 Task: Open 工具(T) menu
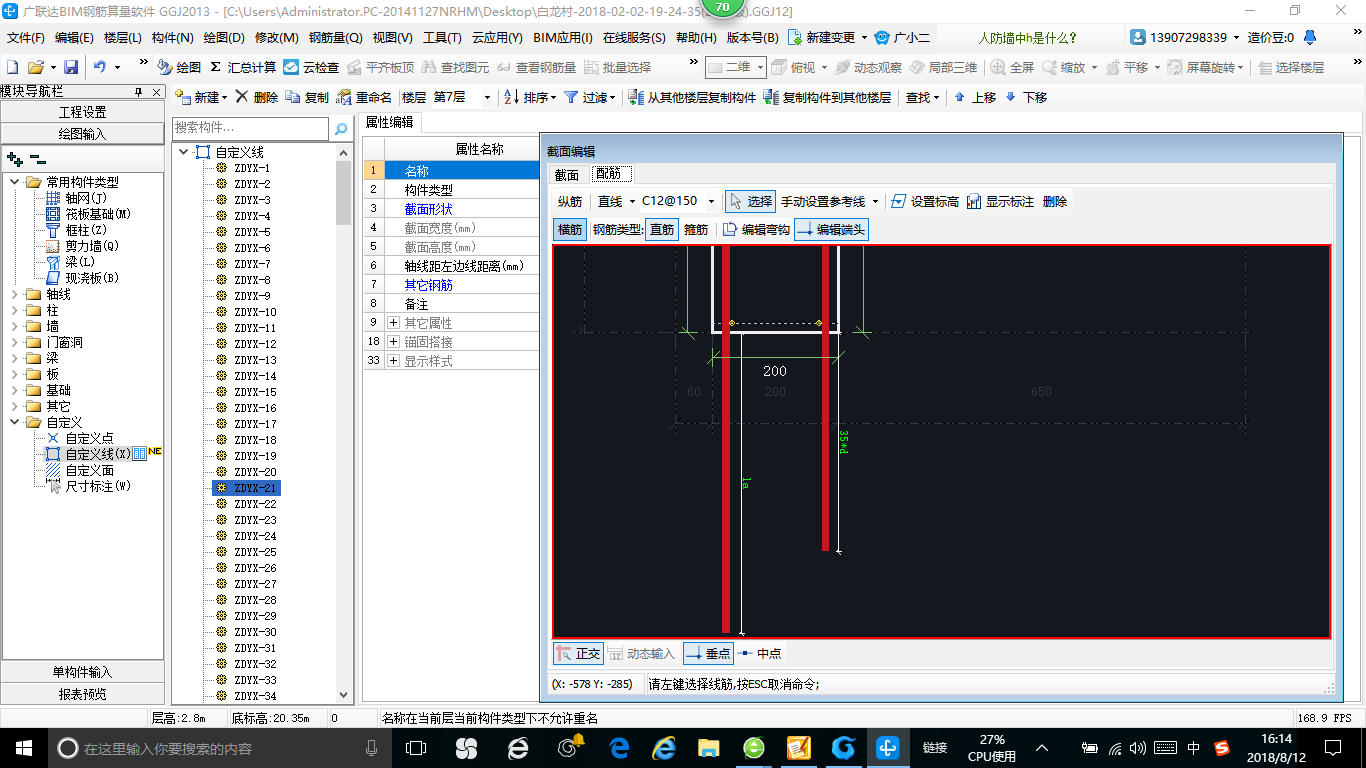(442, 37)
